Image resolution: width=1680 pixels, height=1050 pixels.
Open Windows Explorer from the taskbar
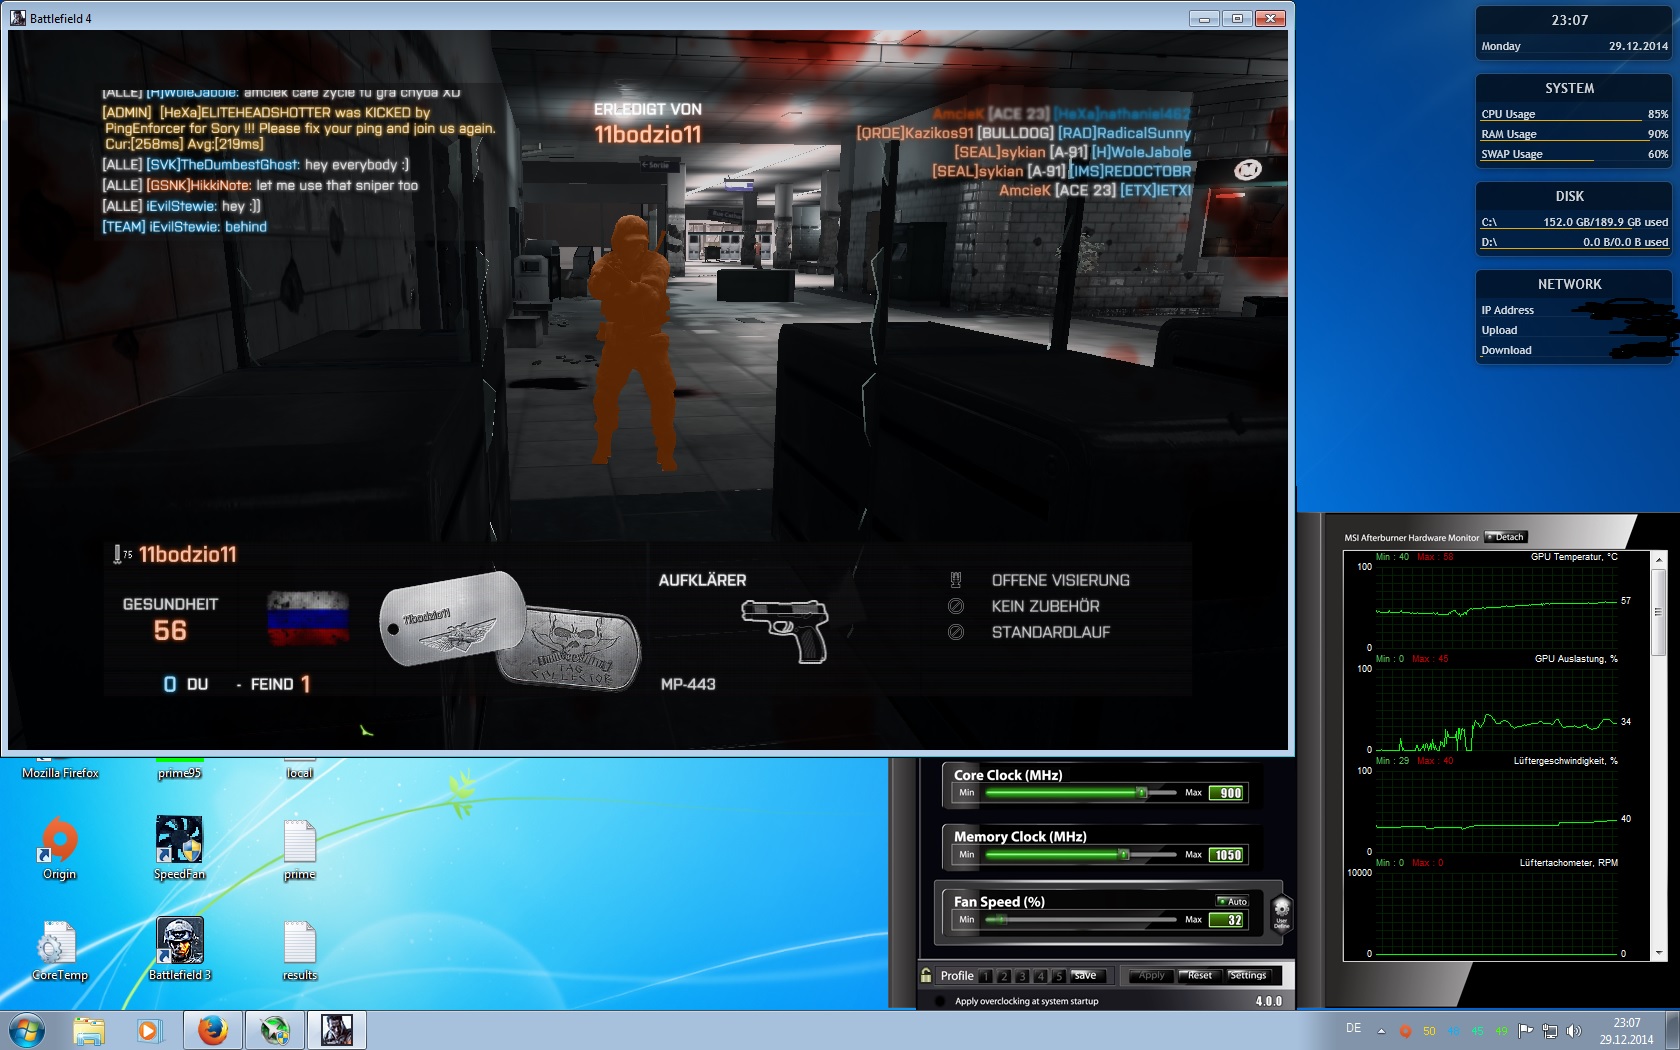(x=88, y=1030)
